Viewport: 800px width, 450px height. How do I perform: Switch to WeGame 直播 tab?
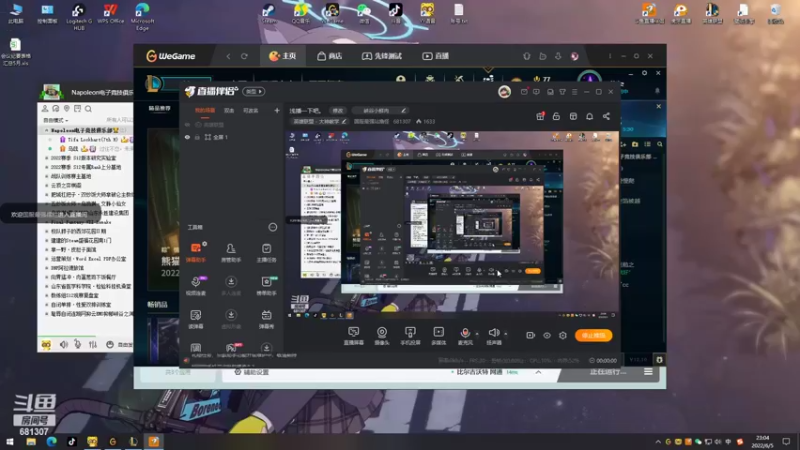tap(435, 56)
